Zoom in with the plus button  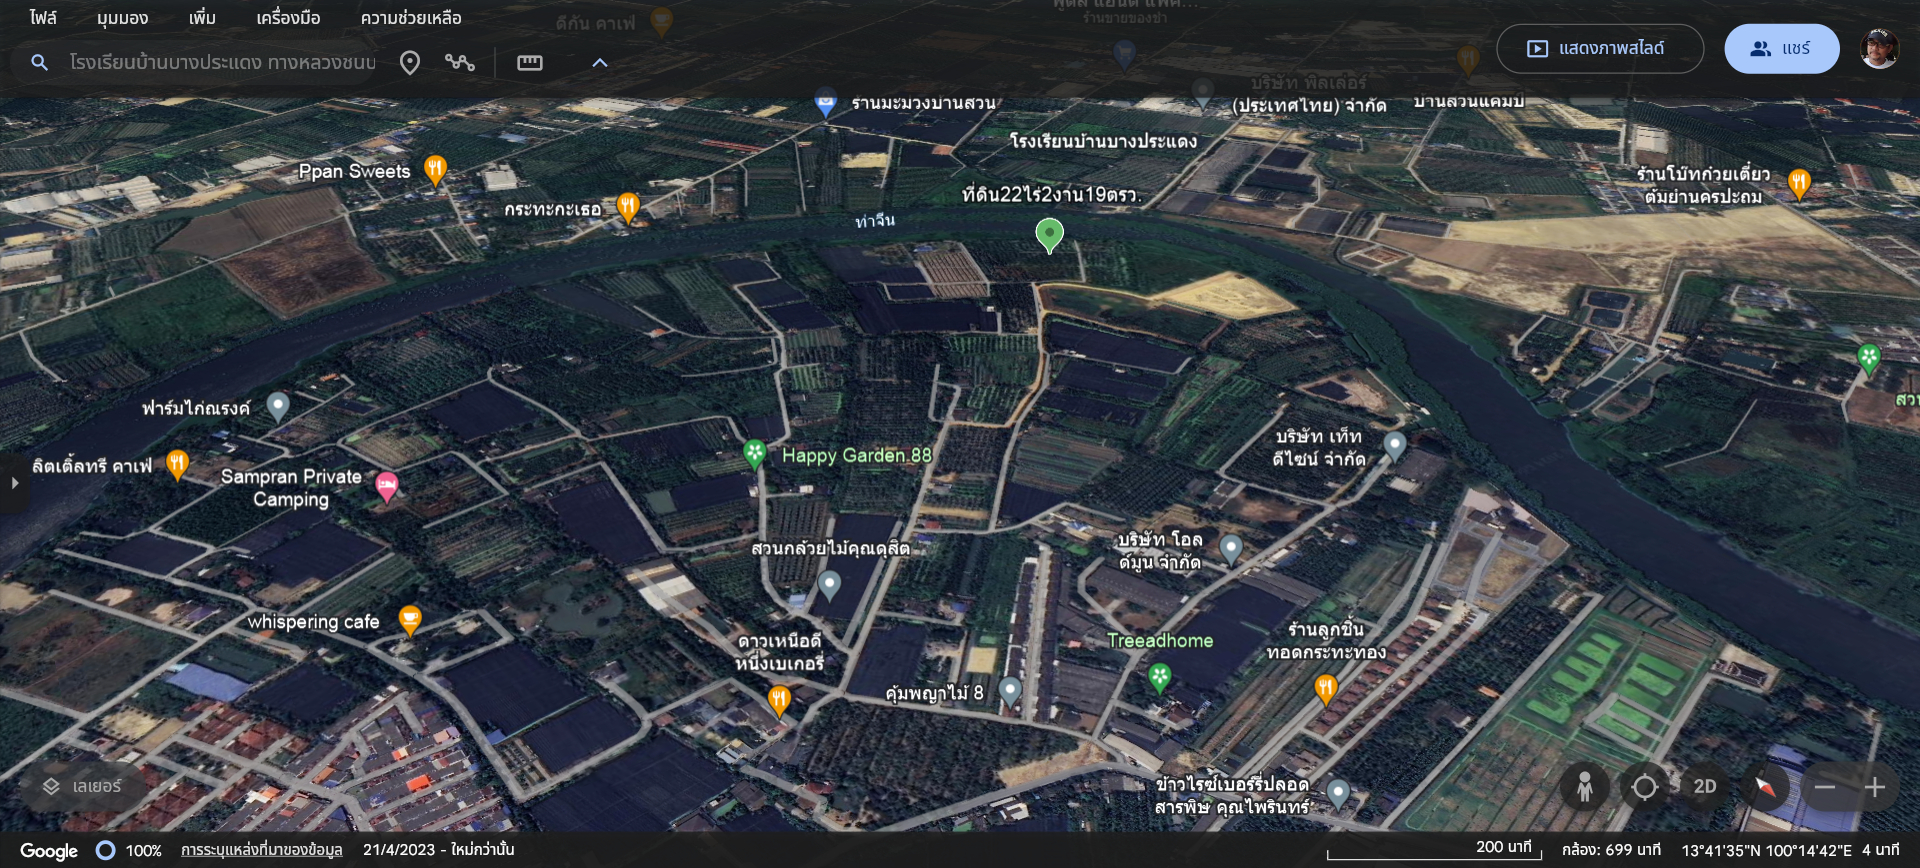tap(1875, 787)
